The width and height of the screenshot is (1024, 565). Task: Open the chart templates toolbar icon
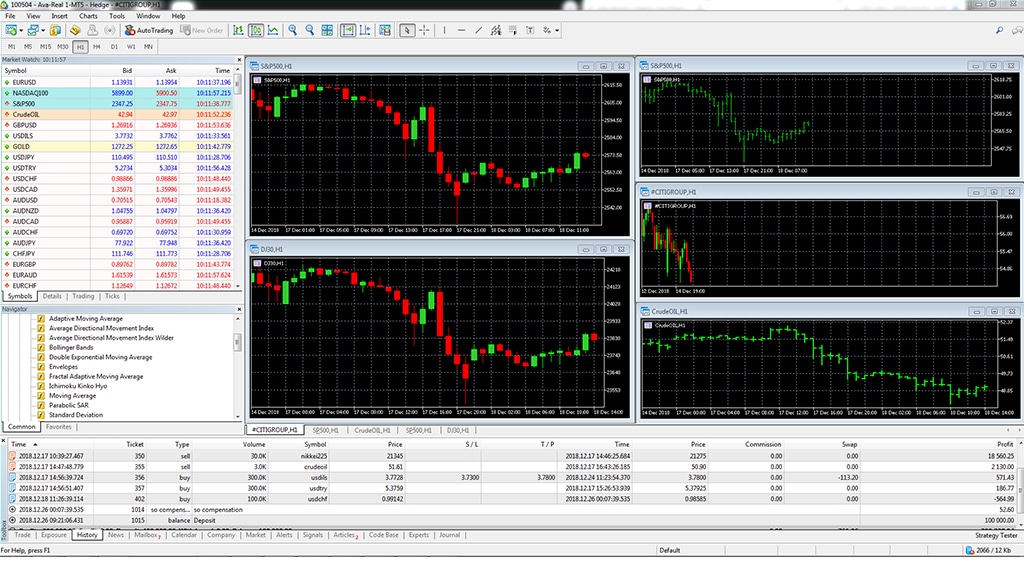(385, 30)
